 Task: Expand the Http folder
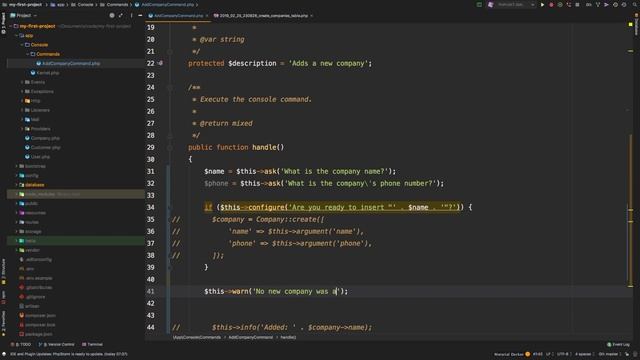22,101
